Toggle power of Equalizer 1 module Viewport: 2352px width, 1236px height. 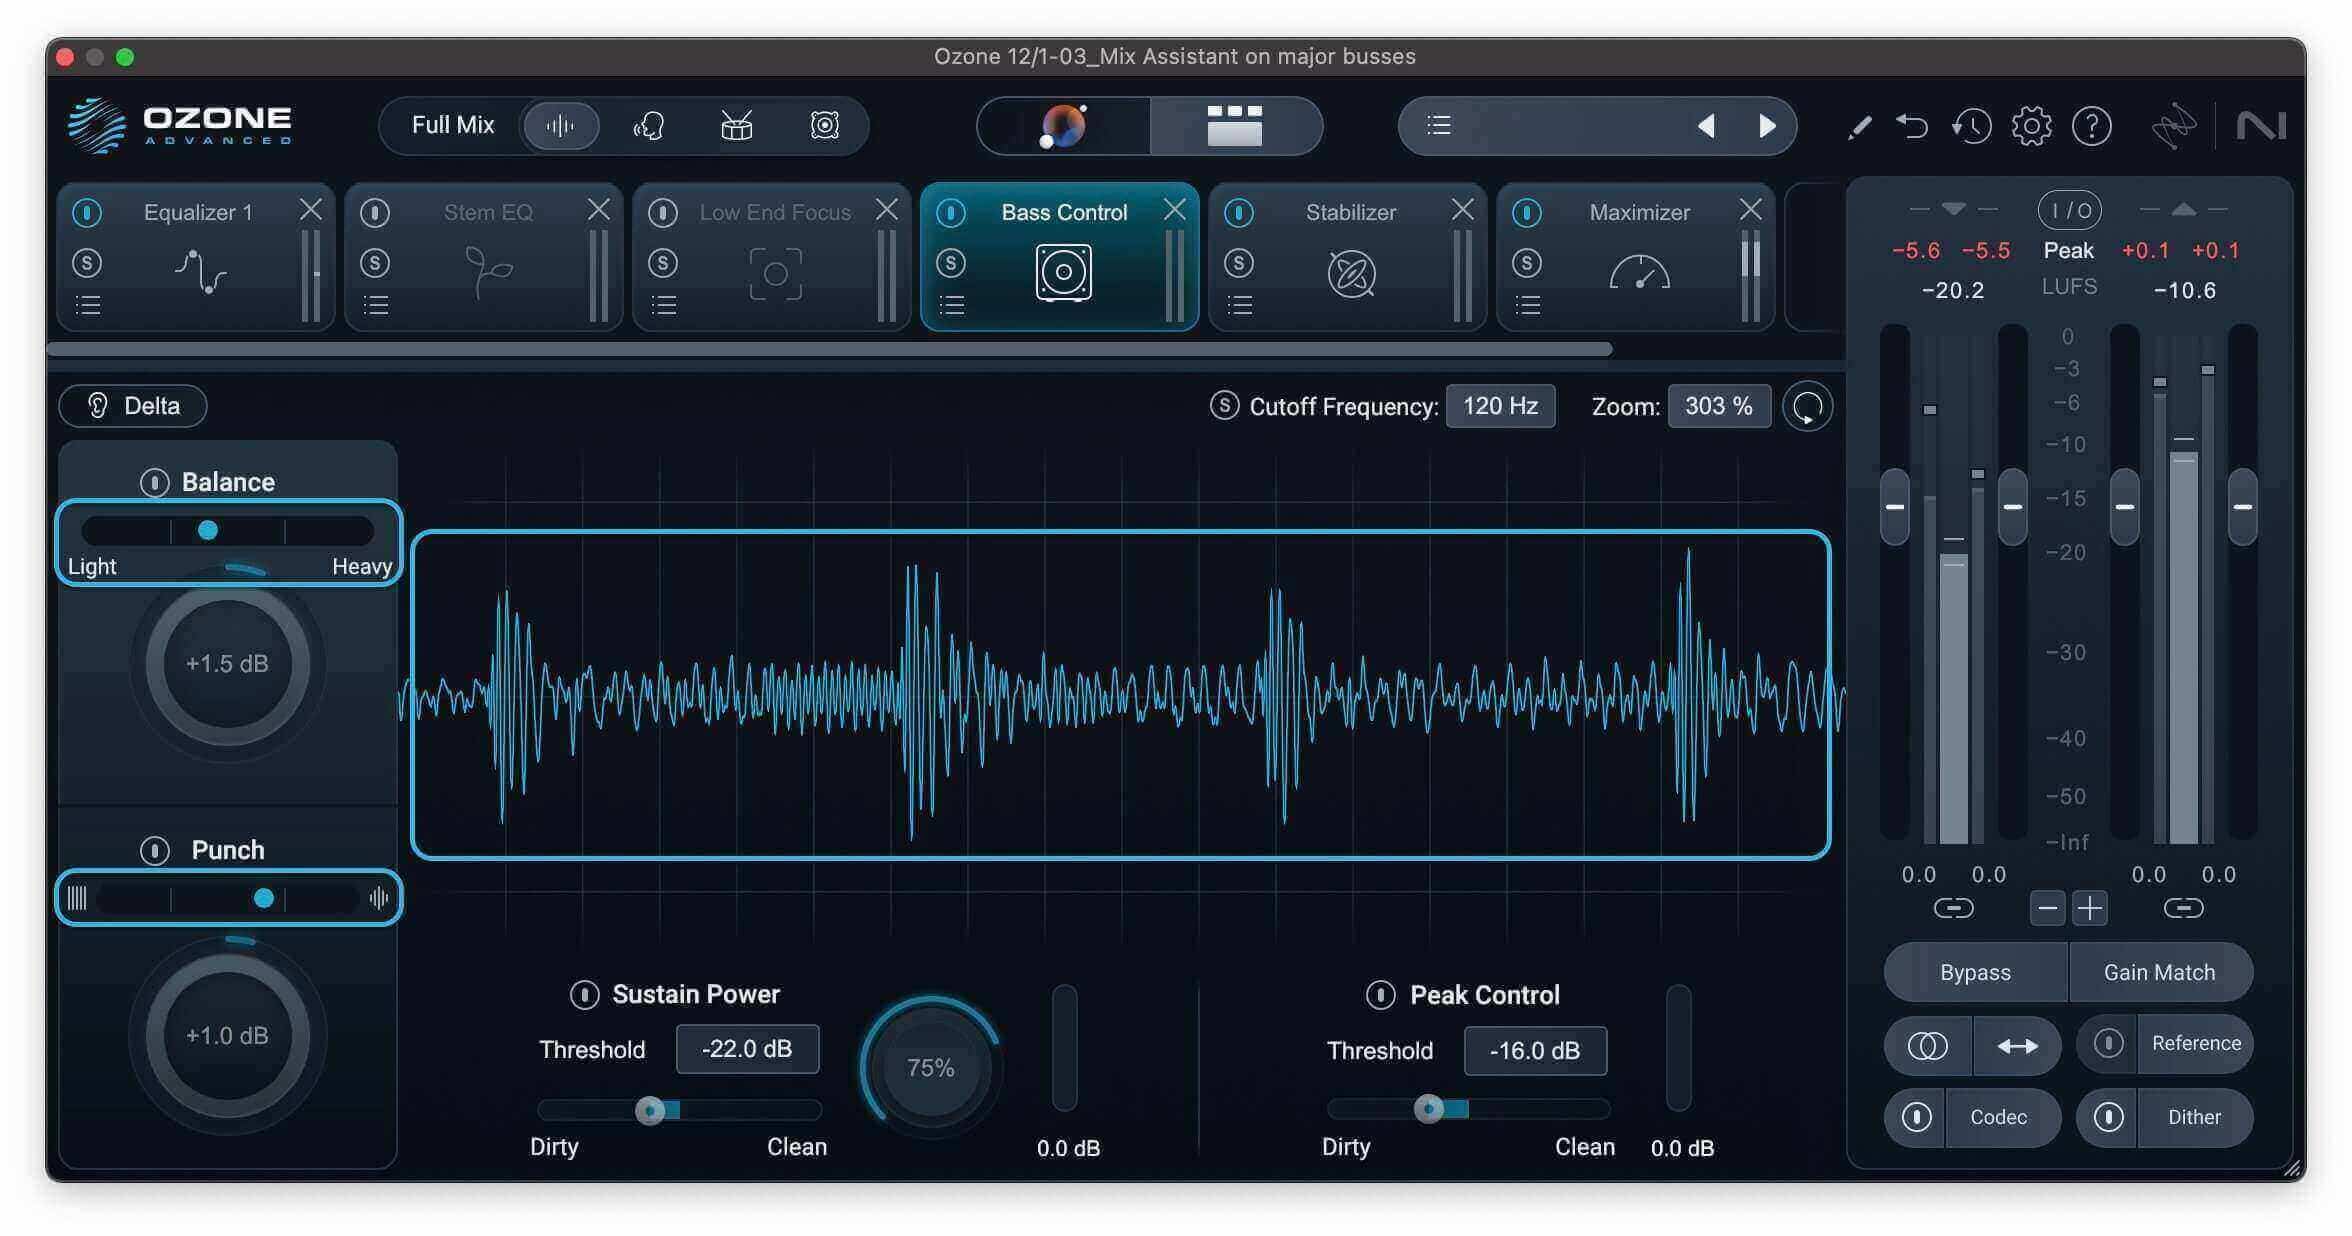(x=87, y=213)
